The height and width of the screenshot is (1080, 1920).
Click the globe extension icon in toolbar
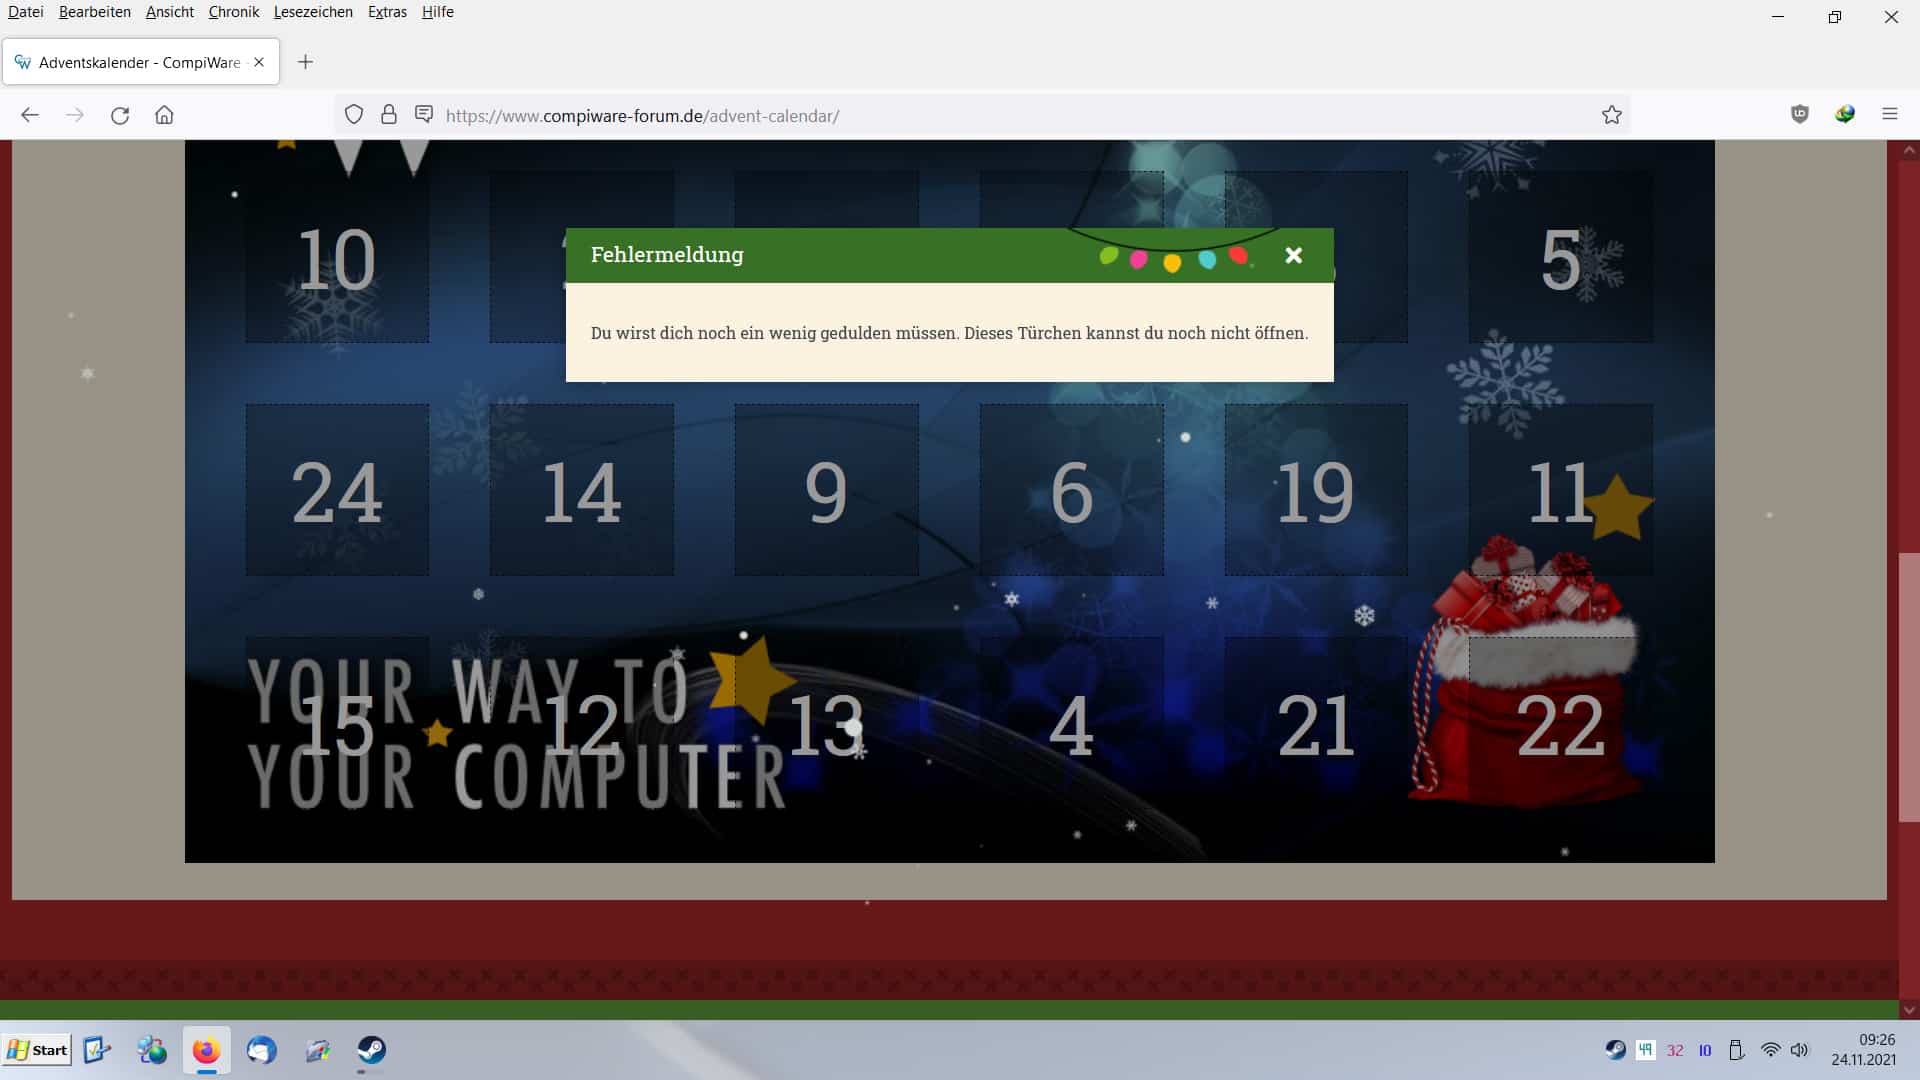1845,114
